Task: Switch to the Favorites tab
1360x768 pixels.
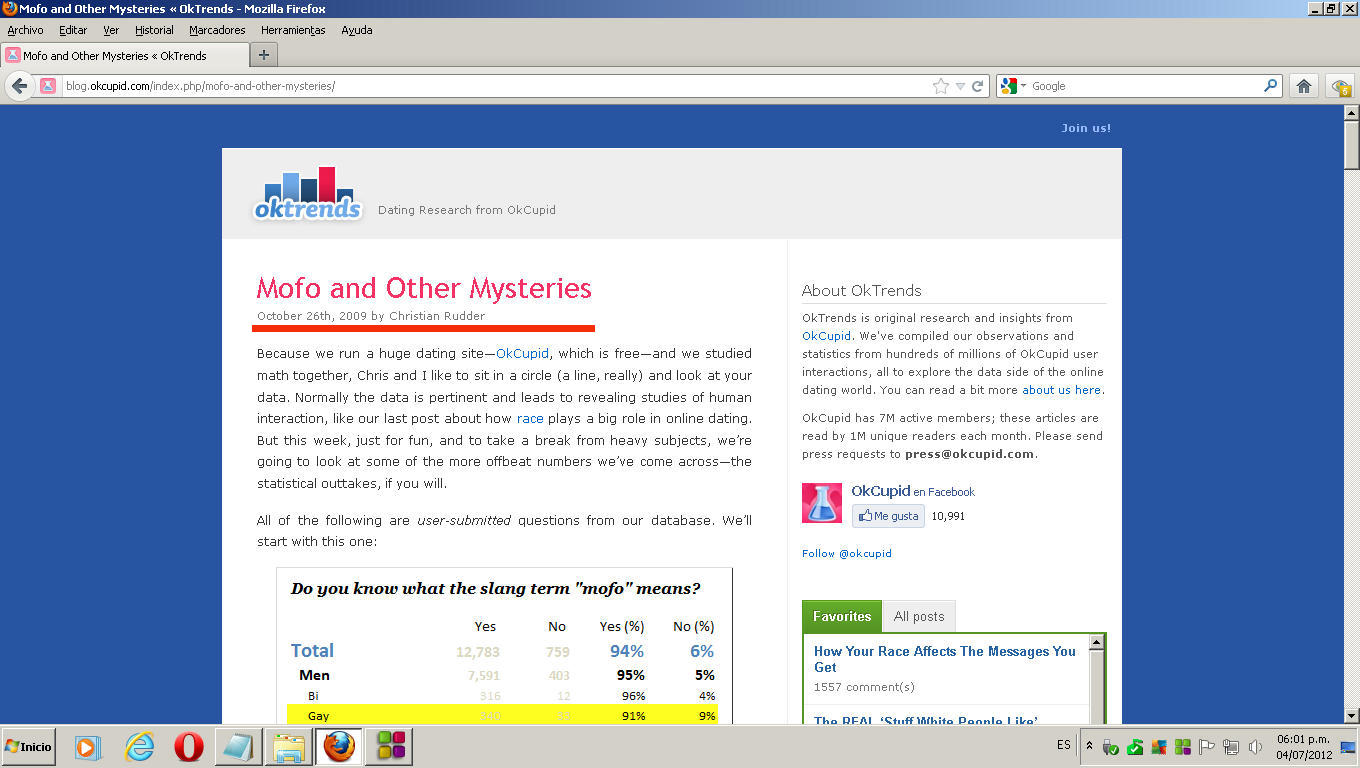Action: 842,616
